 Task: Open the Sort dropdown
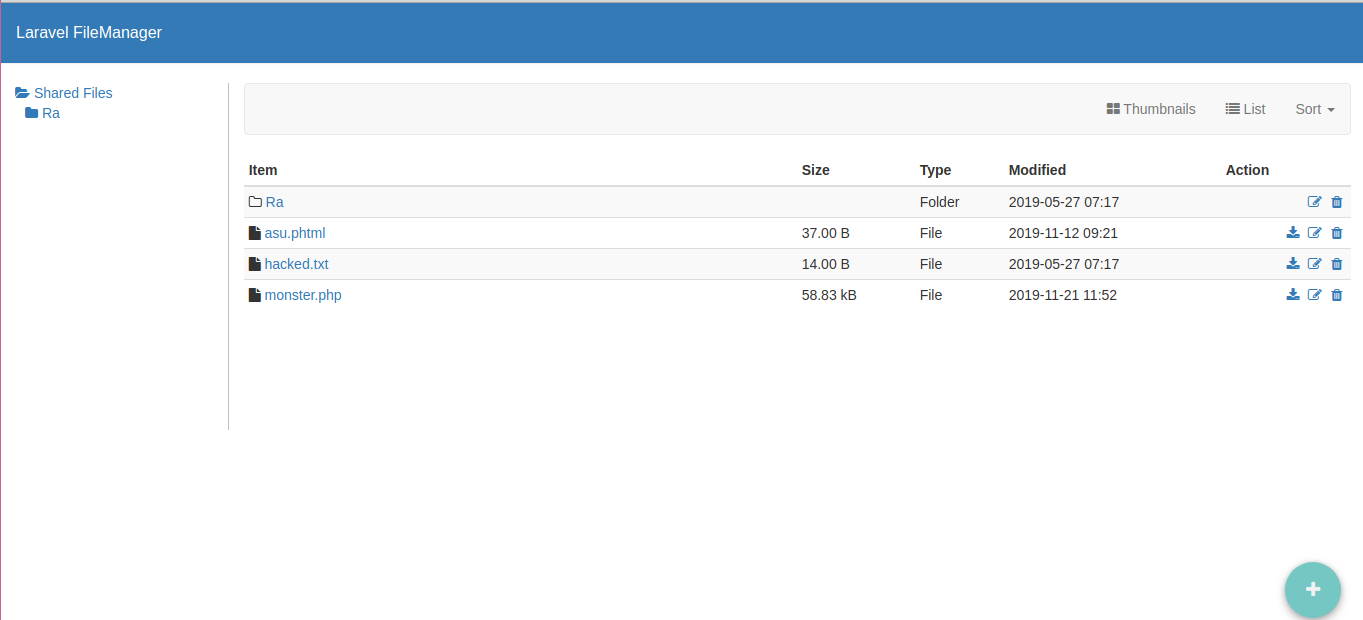(x=1315, y=109)
